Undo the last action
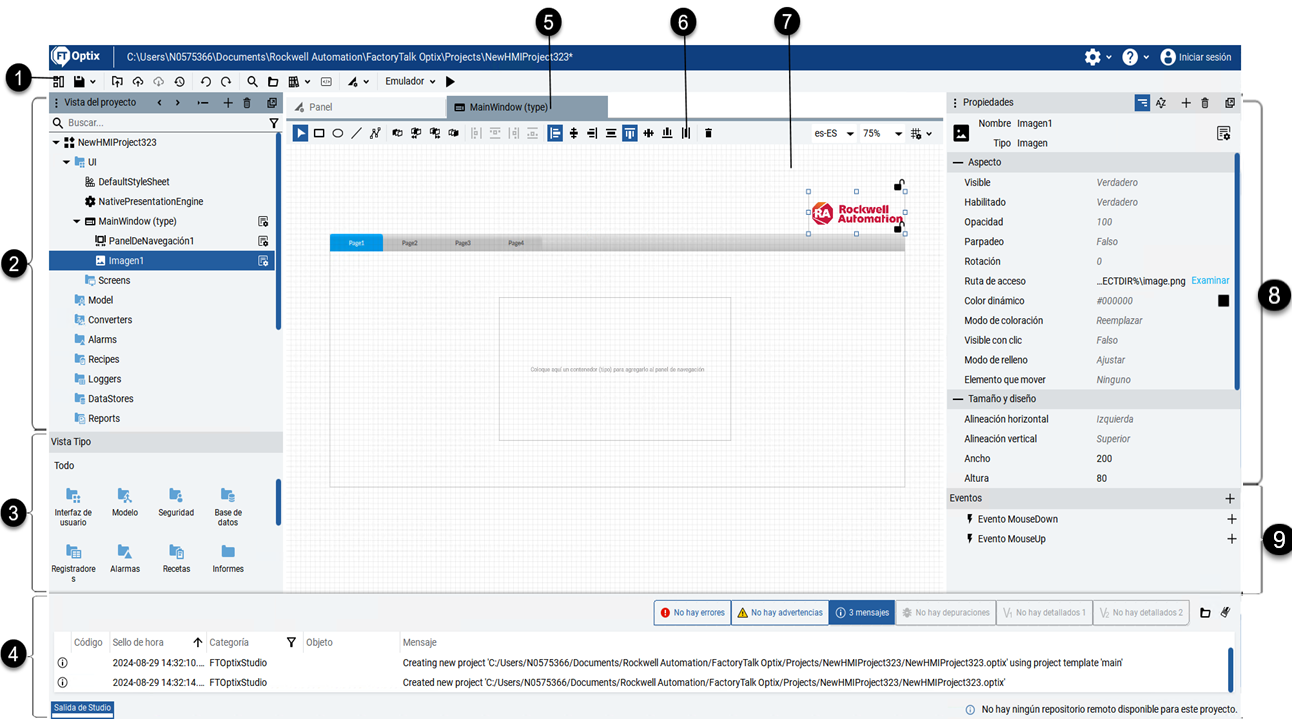This screenshot has height=719, width=1292. (x=206, y=81)
